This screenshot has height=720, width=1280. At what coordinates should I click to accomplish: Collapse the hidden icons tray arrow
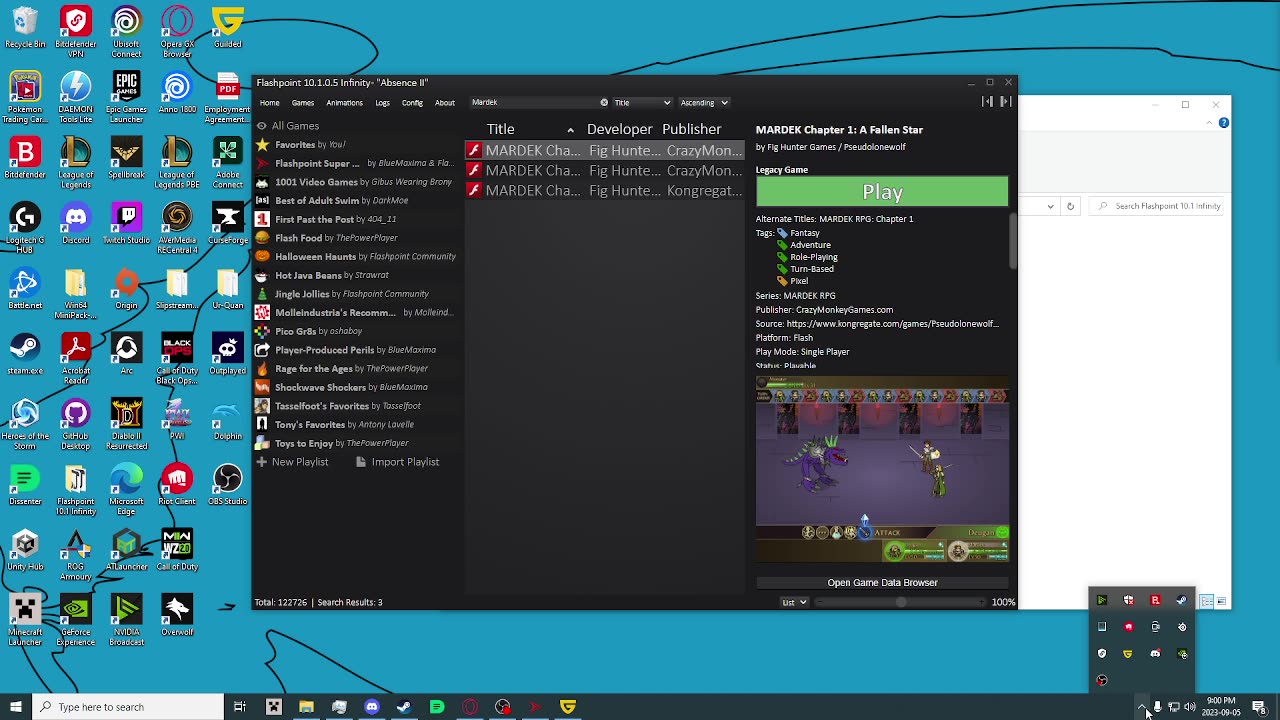1142,707
